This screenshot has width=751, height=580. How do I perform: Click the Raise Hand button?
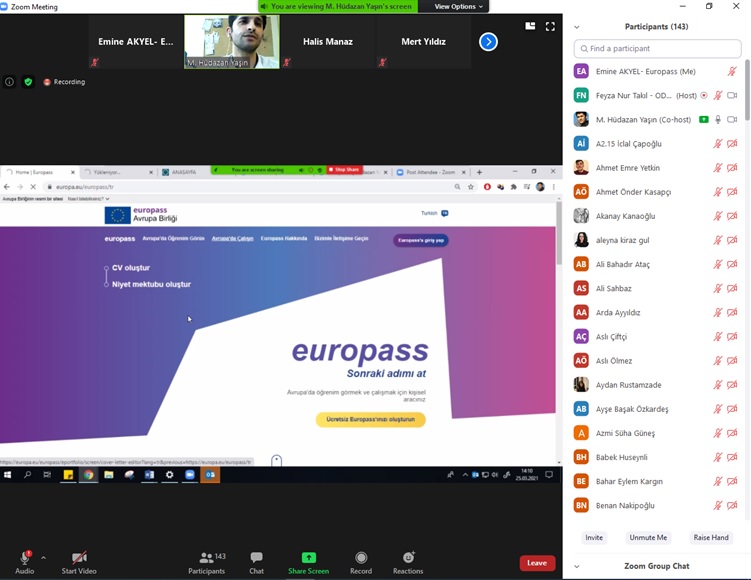pyautogui.click(x=711, y=537)
